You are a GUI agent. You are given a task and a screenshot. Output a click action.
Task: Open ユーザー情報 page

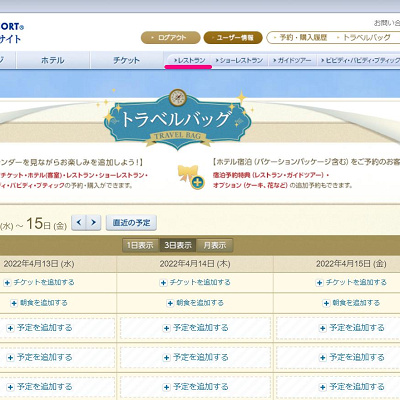click(233, 38)
